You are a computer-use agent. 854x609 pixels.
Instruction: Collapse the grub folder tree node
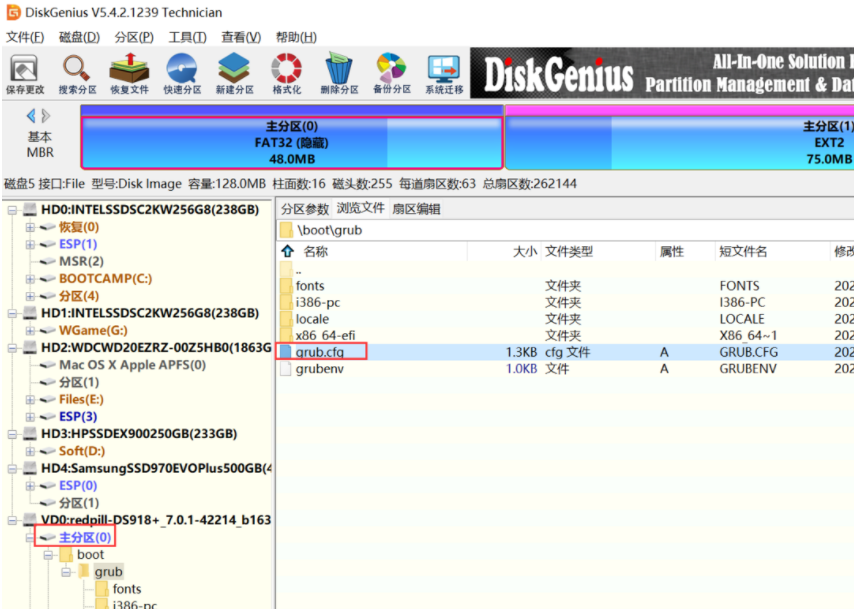(66, 572)
